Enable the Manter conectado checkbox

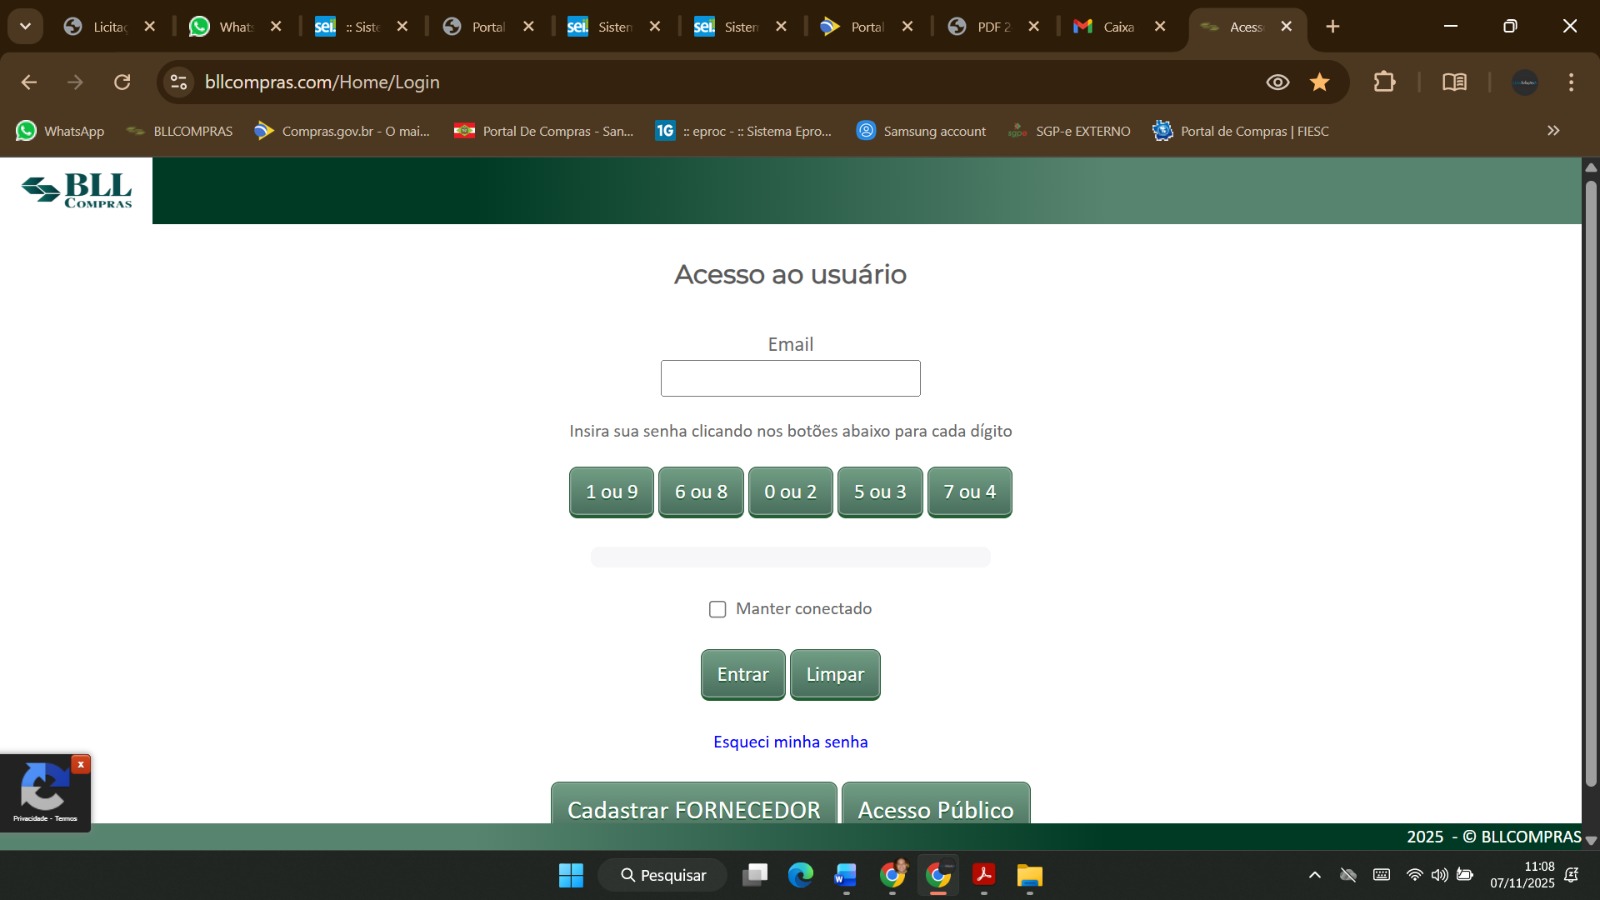(717, 609)
